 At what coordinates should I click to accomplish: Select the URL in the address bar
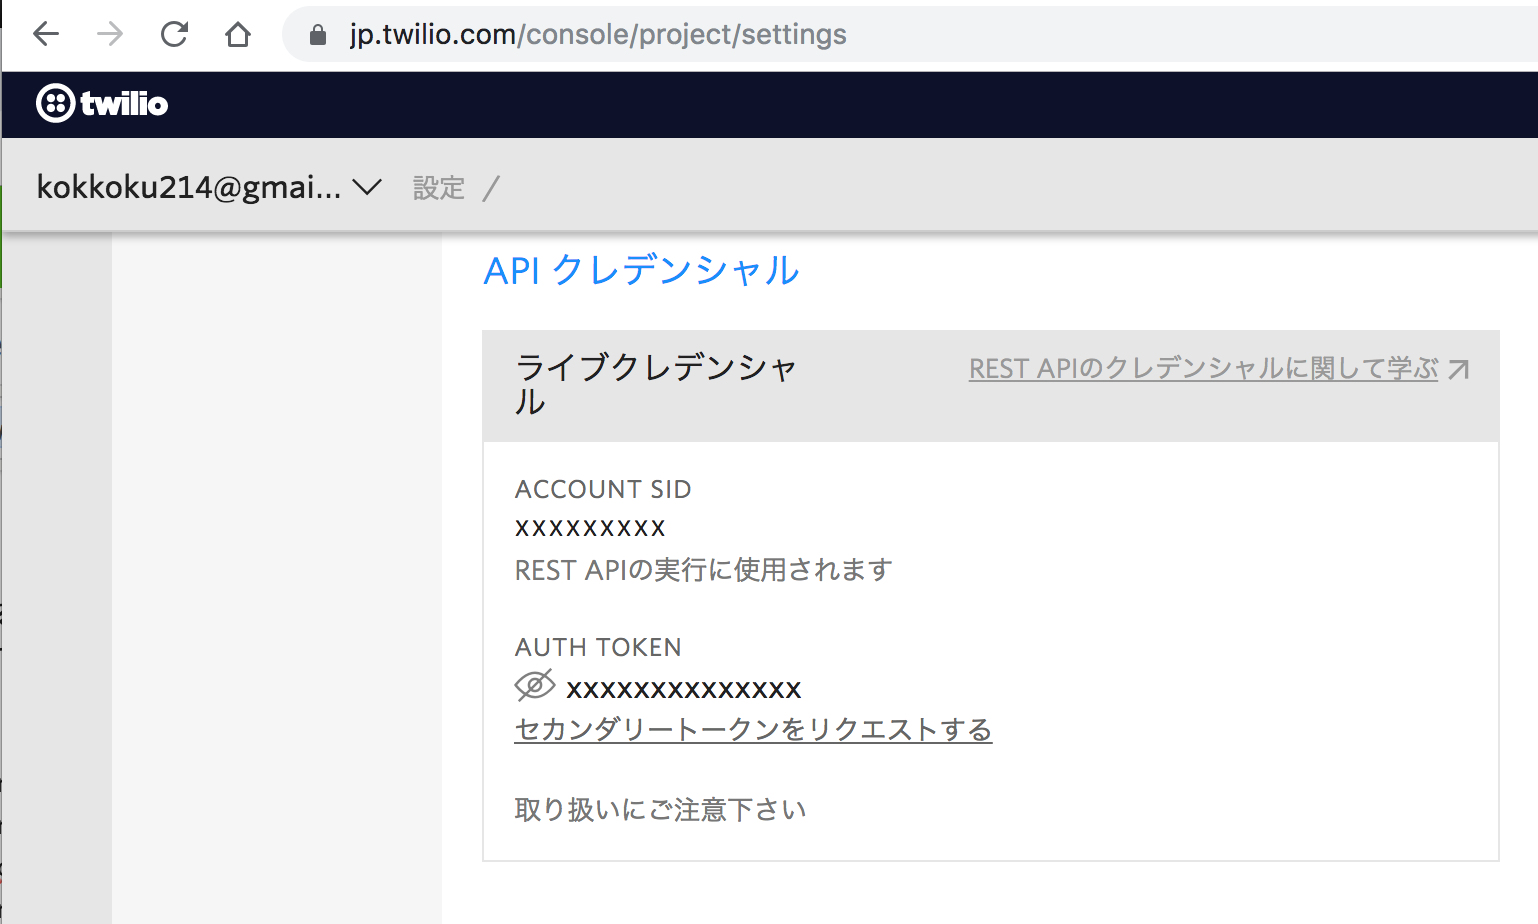tap(598, 34)
